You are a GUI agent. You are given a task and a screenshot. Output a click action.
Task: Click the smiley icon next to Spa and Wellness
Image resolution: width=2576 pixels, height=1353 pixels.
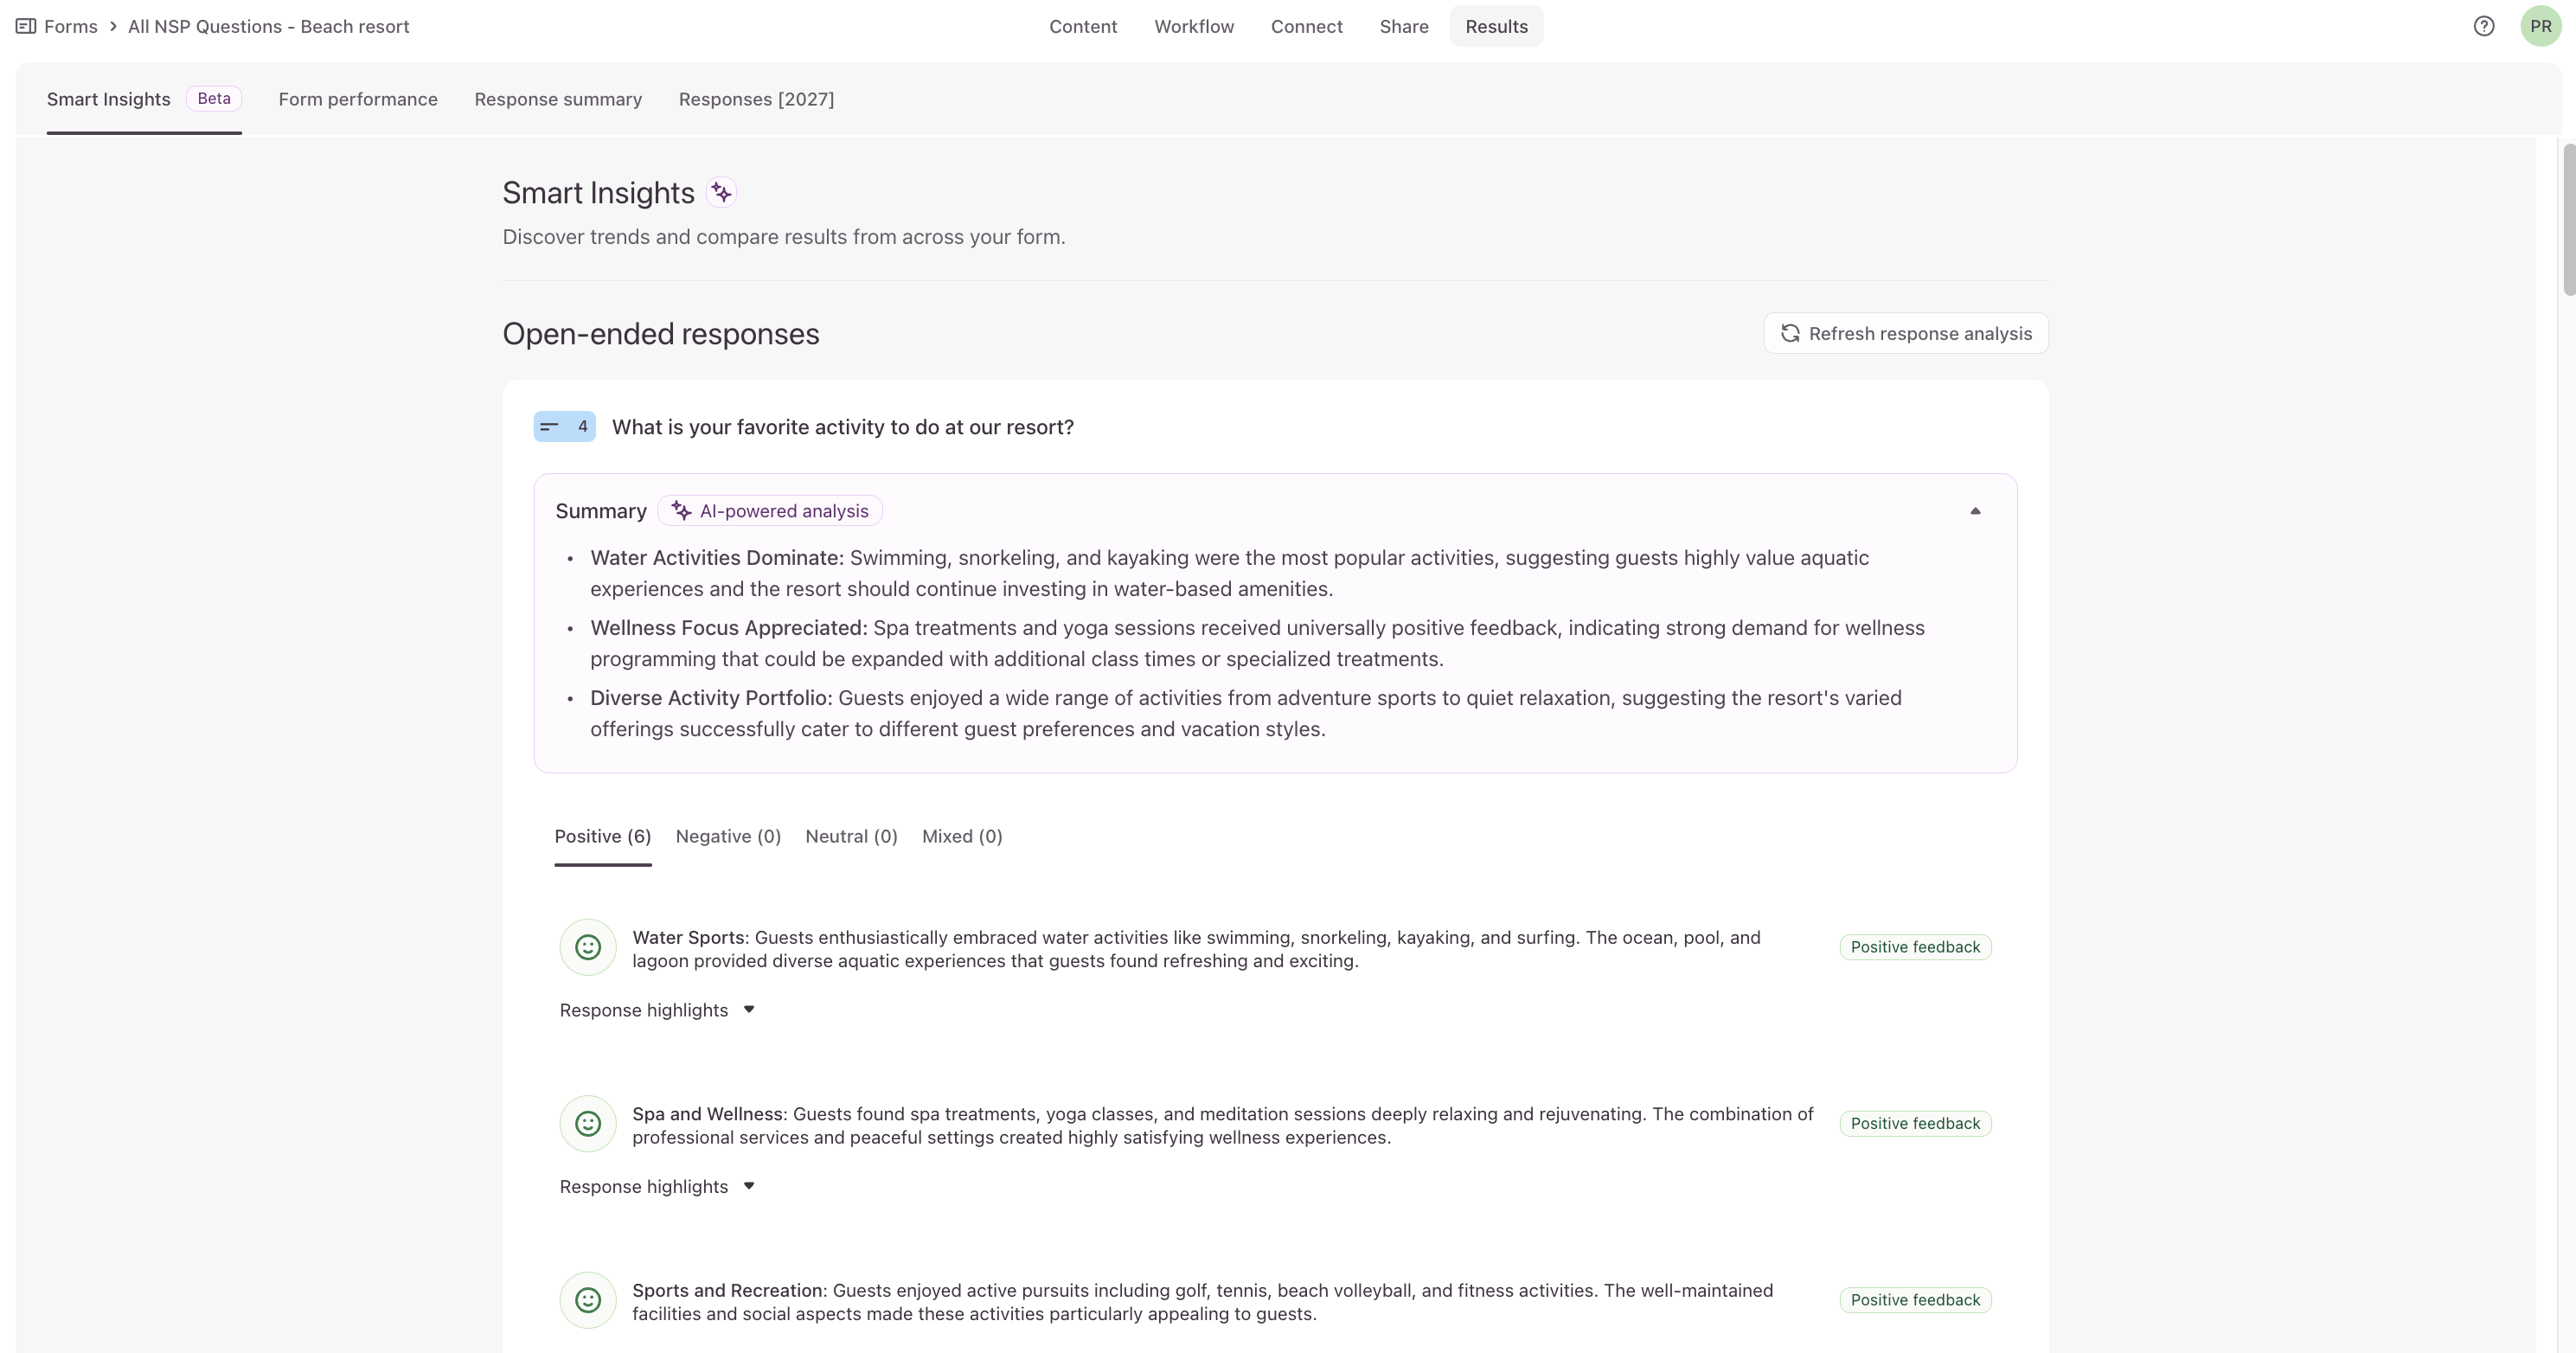pos(588,1123)
